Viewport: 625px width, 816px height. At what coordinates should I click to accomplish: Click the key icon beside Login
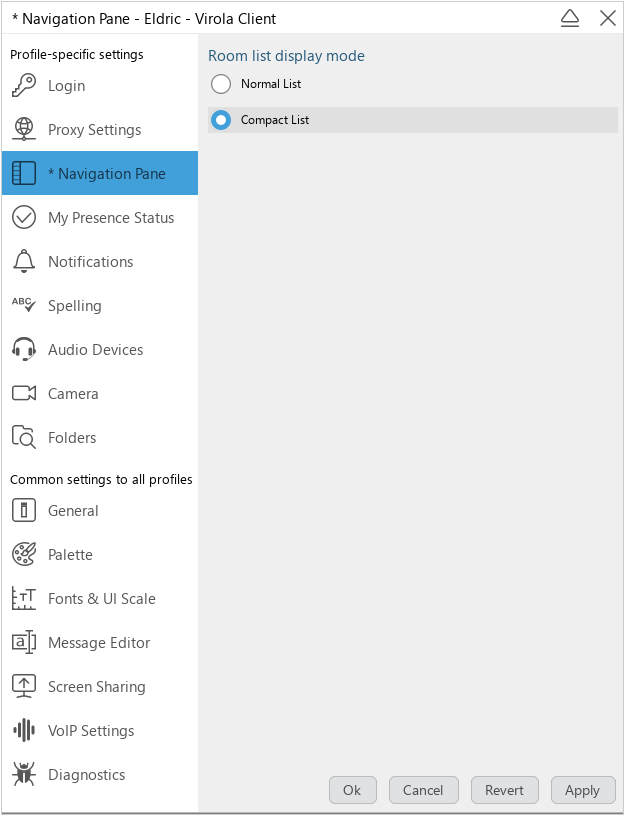pos(24,86)
